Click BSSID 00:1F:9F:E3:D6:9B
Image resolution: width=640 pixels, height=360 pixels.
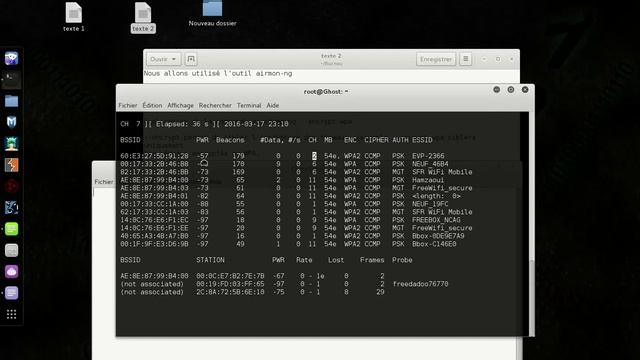154,244
